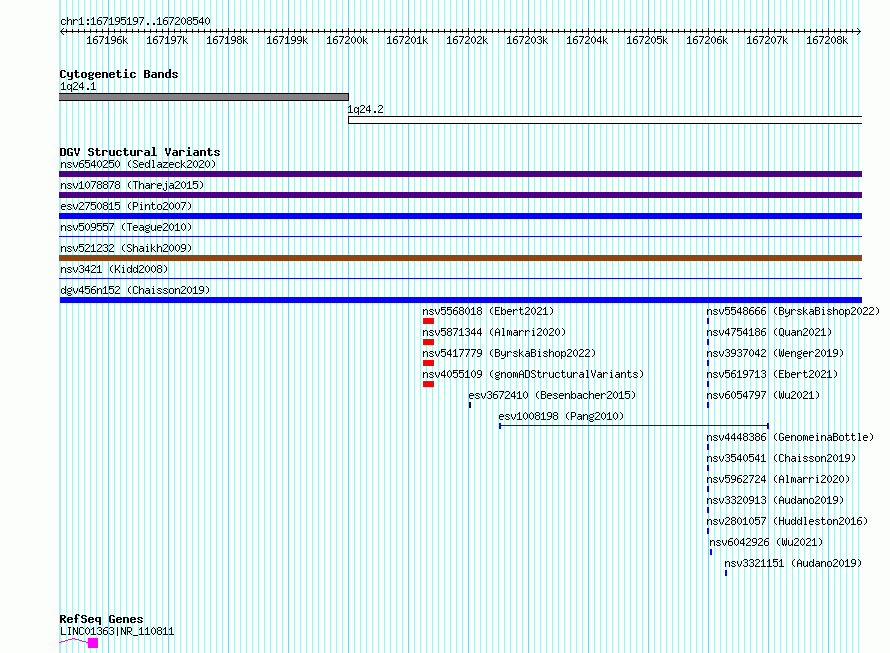Select nsv3421 (Kidd2008) label

[114, 269]
